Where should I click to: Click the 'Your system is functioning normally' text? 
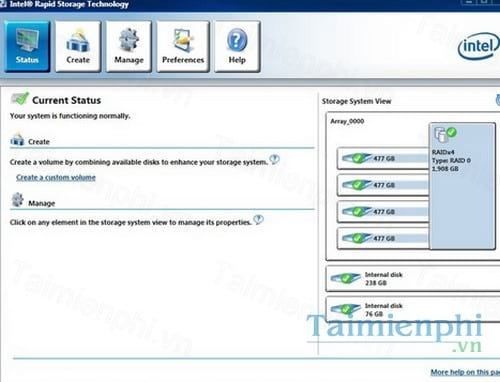[x=70, y=116]
